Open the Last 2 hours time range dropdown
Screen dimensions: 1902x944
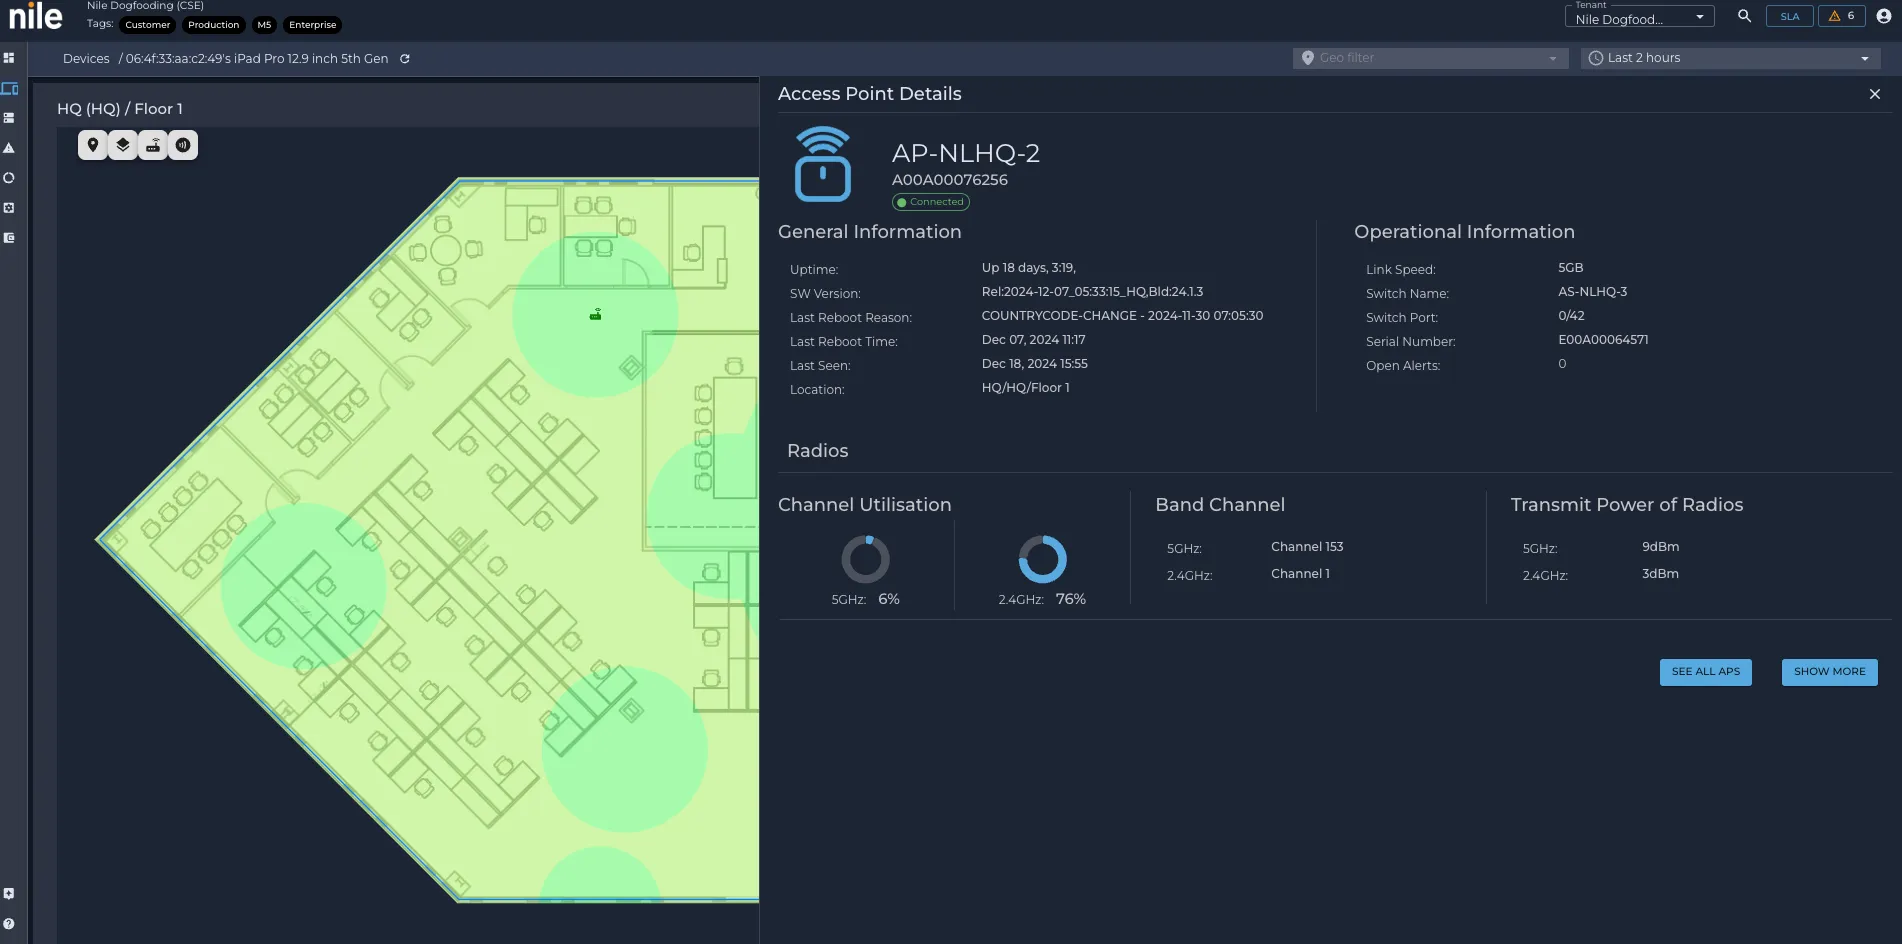(1730, 58)
